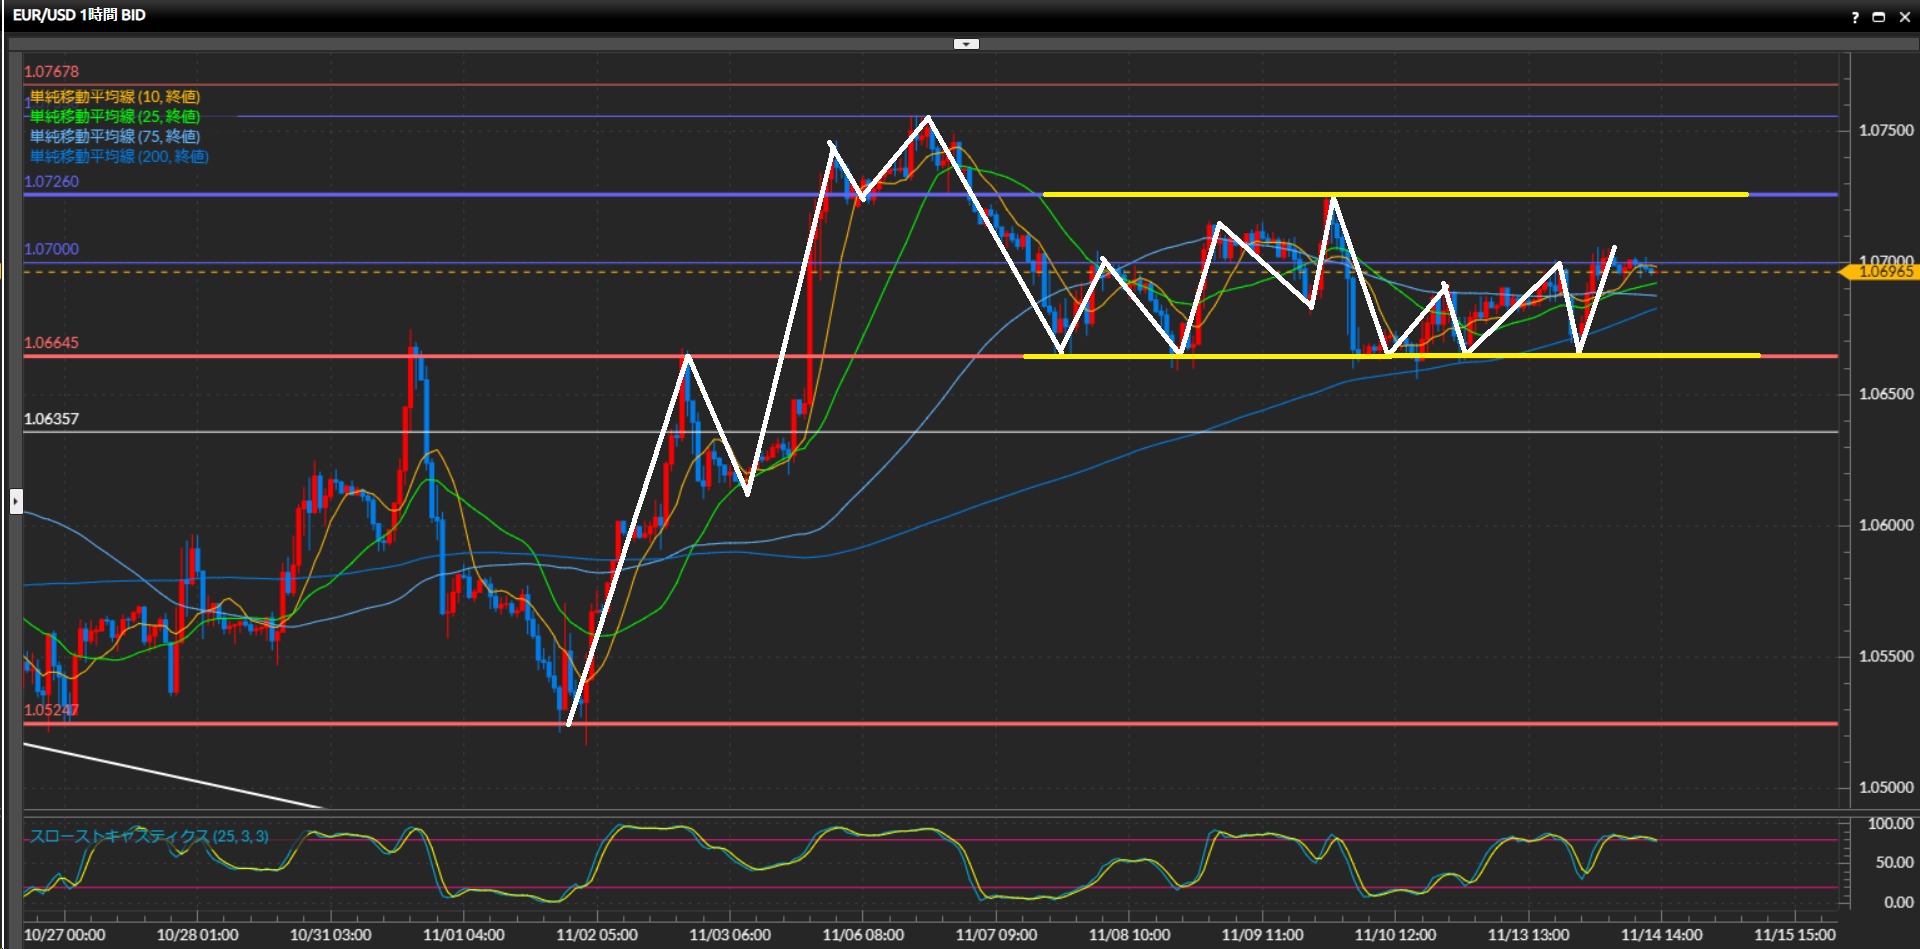Click the orange 1.06965 current price marker
Image resolution: width=1920 pixels, height=949 pixels.
pos(1881,272)
